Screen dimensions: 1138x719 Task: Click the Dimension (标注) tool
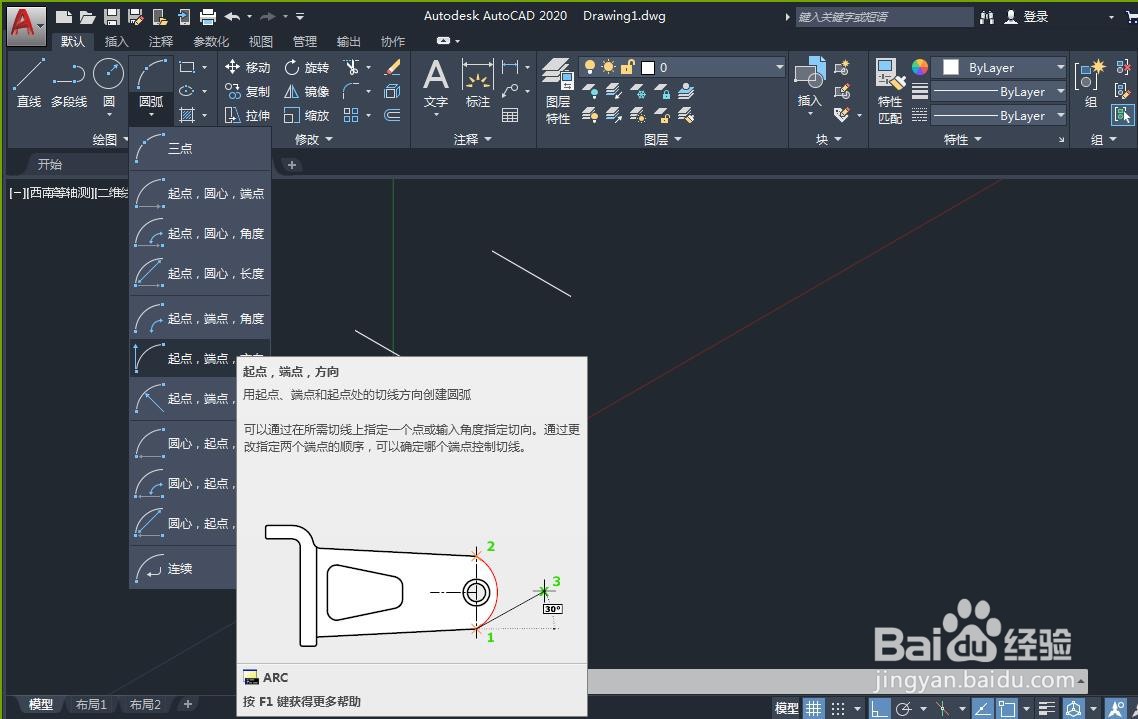[478, 83]
